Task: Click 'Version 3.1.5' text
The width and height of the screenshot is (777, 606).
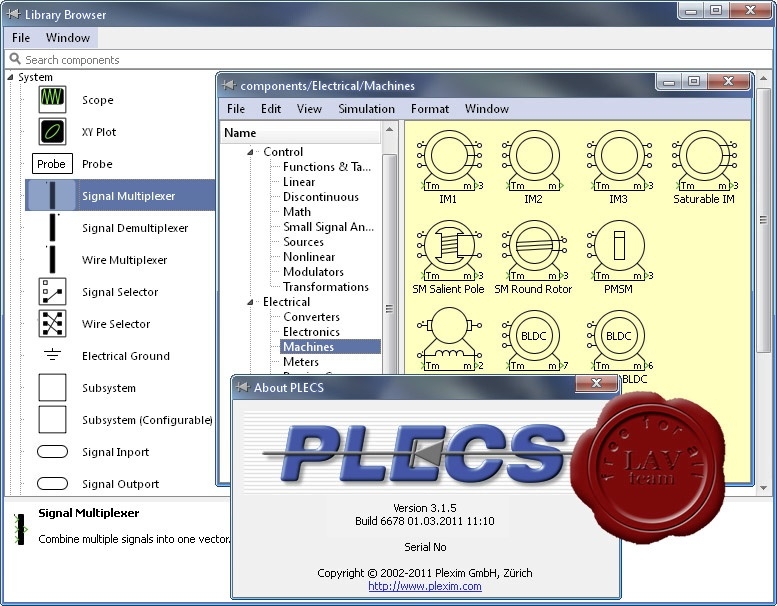Action: tap(425, 508)
